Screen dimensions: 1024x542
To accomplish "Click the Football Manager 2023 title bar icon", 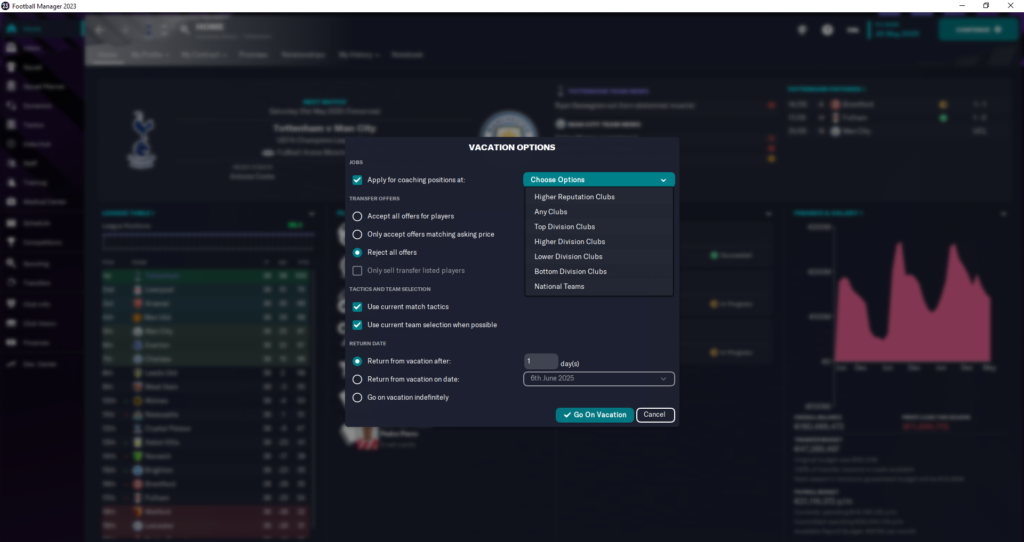I will click(x=6, y=6).
